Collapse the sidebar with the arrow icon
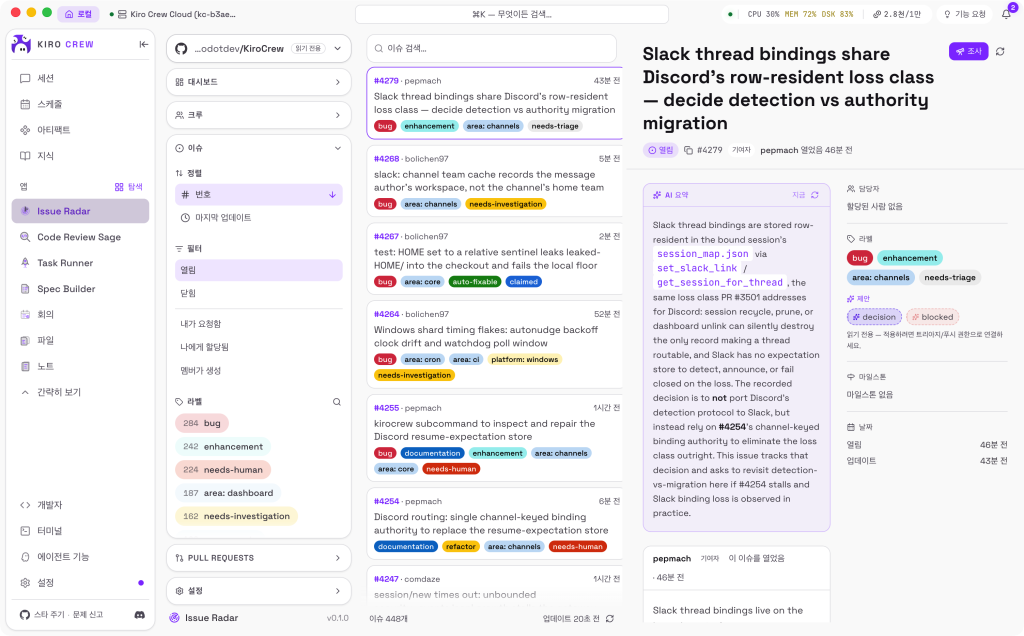Screen dimensions: 1024x636 tap(143, 44)
